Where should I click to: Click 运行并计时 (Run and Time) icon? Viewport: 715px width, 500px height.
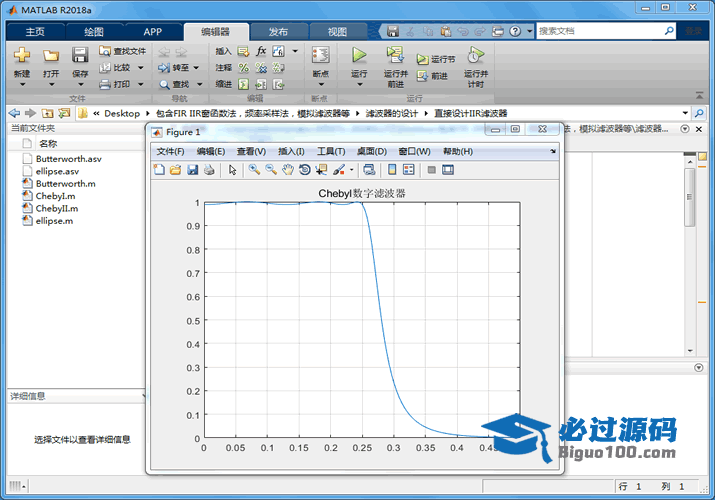(x=475, y=55)
